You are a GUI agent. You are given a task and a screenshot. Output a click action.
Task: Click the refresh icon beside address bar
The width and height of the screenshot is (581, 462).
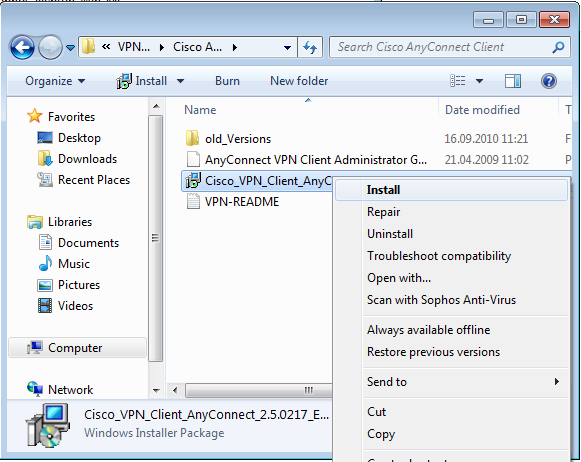pos(310,47)
